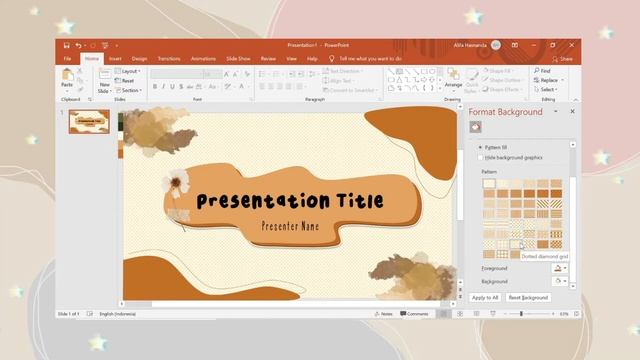Click Apply to All button
The width and height of the screenshot is (640, 360).
coord(485,298)
